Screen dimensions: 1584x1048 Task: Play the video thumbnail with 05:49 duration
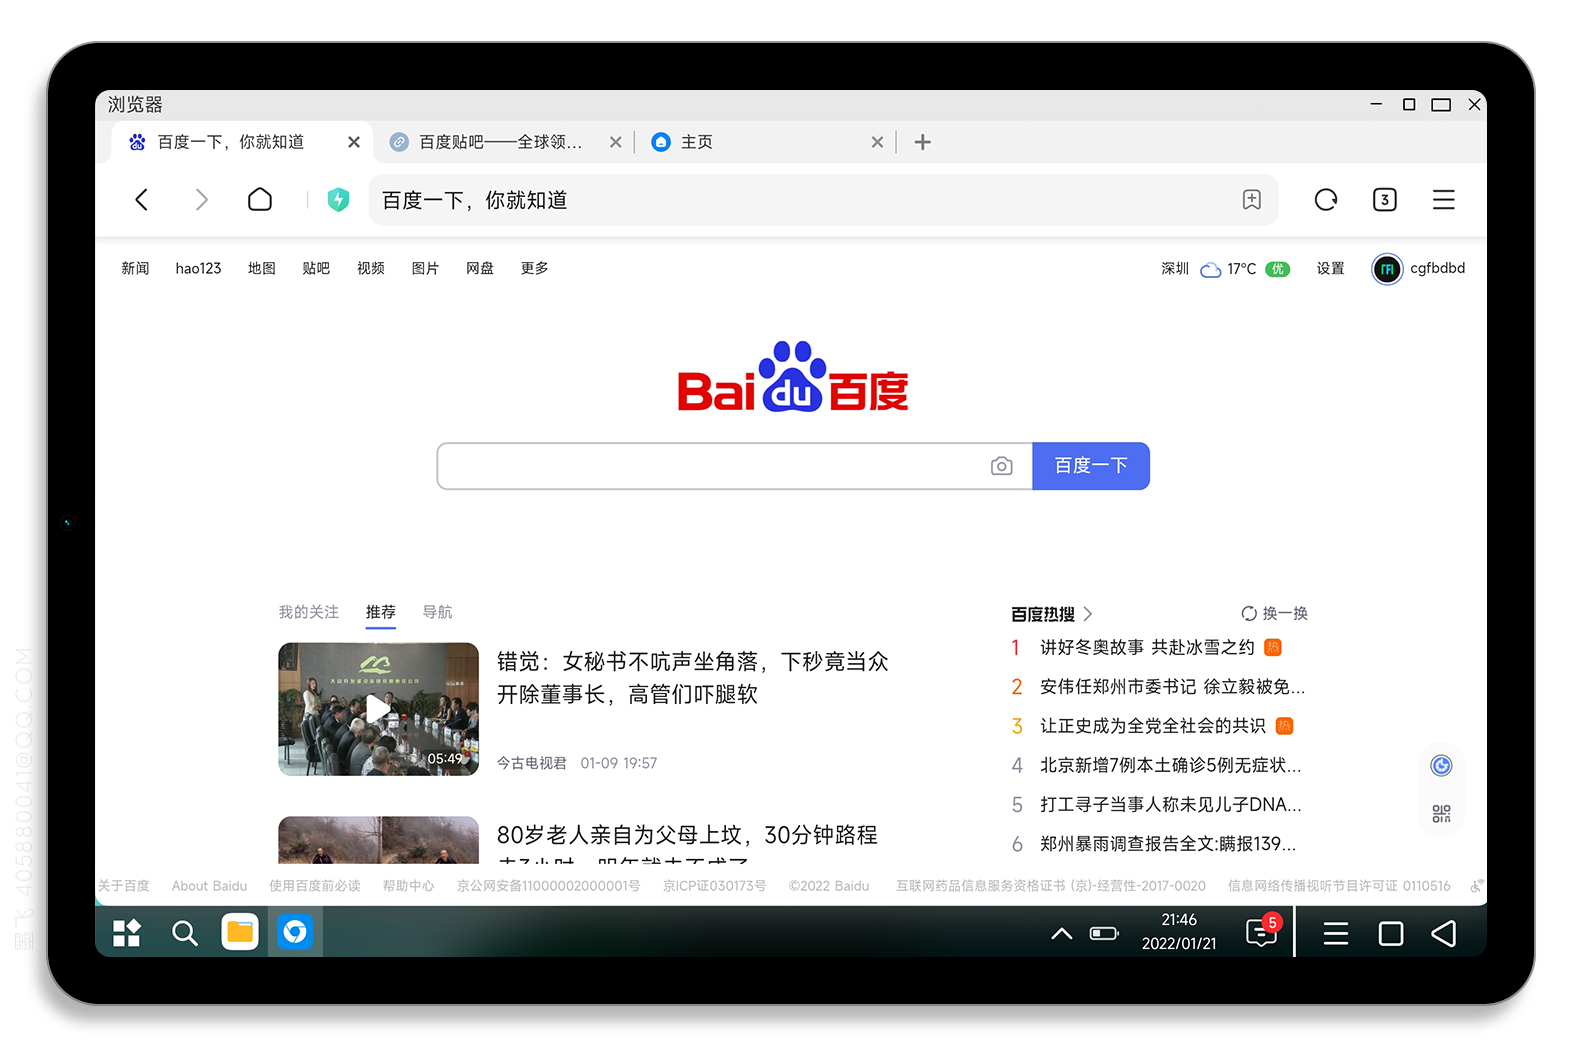[x=378, y=709]
